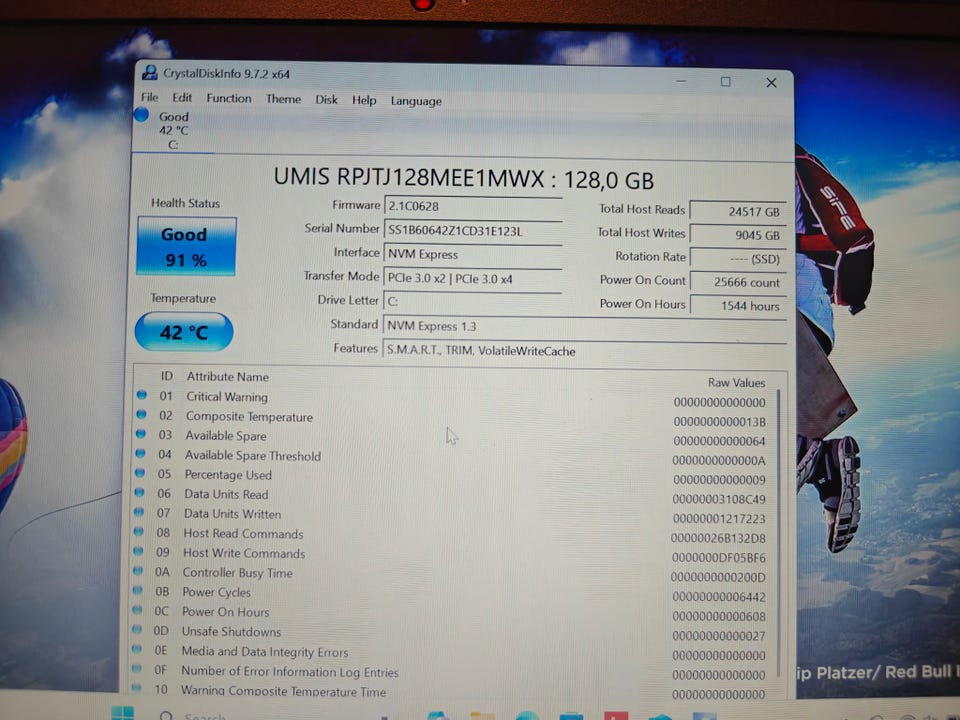Click raw value 0000003108C49

tap(719, 499)
